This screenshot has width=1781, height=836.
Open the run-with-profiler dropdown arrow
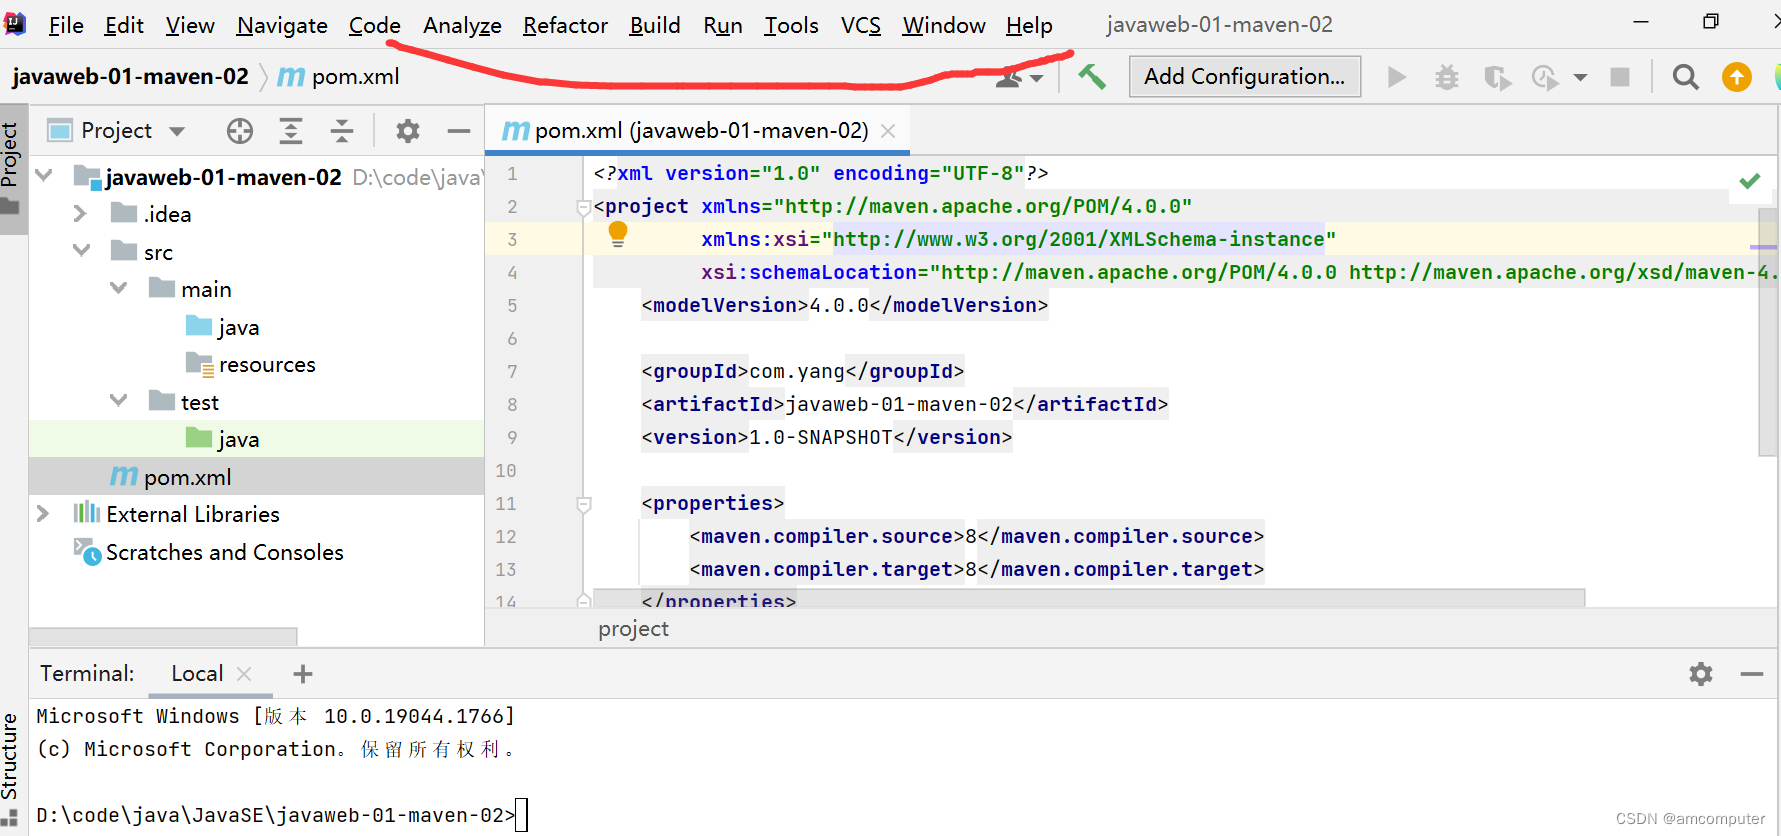(x=1580, y=77)
